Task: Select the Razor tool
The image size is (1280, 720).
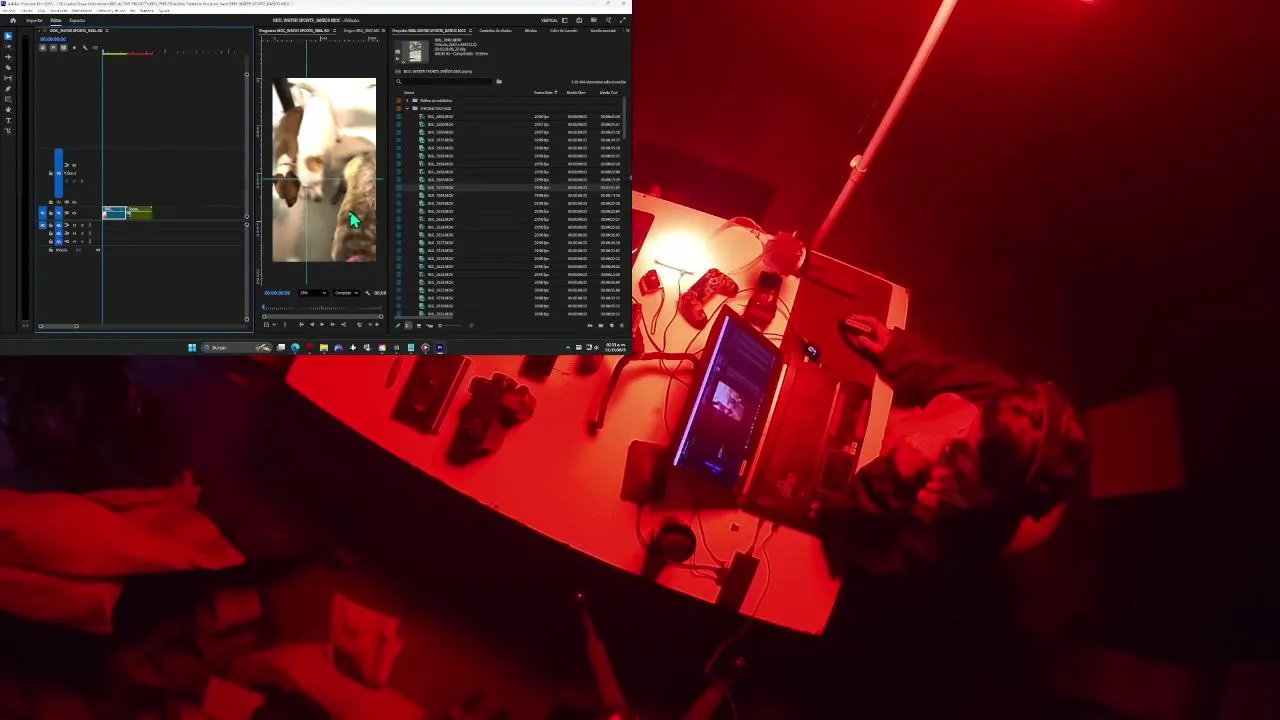Action: tap(8, 67)
